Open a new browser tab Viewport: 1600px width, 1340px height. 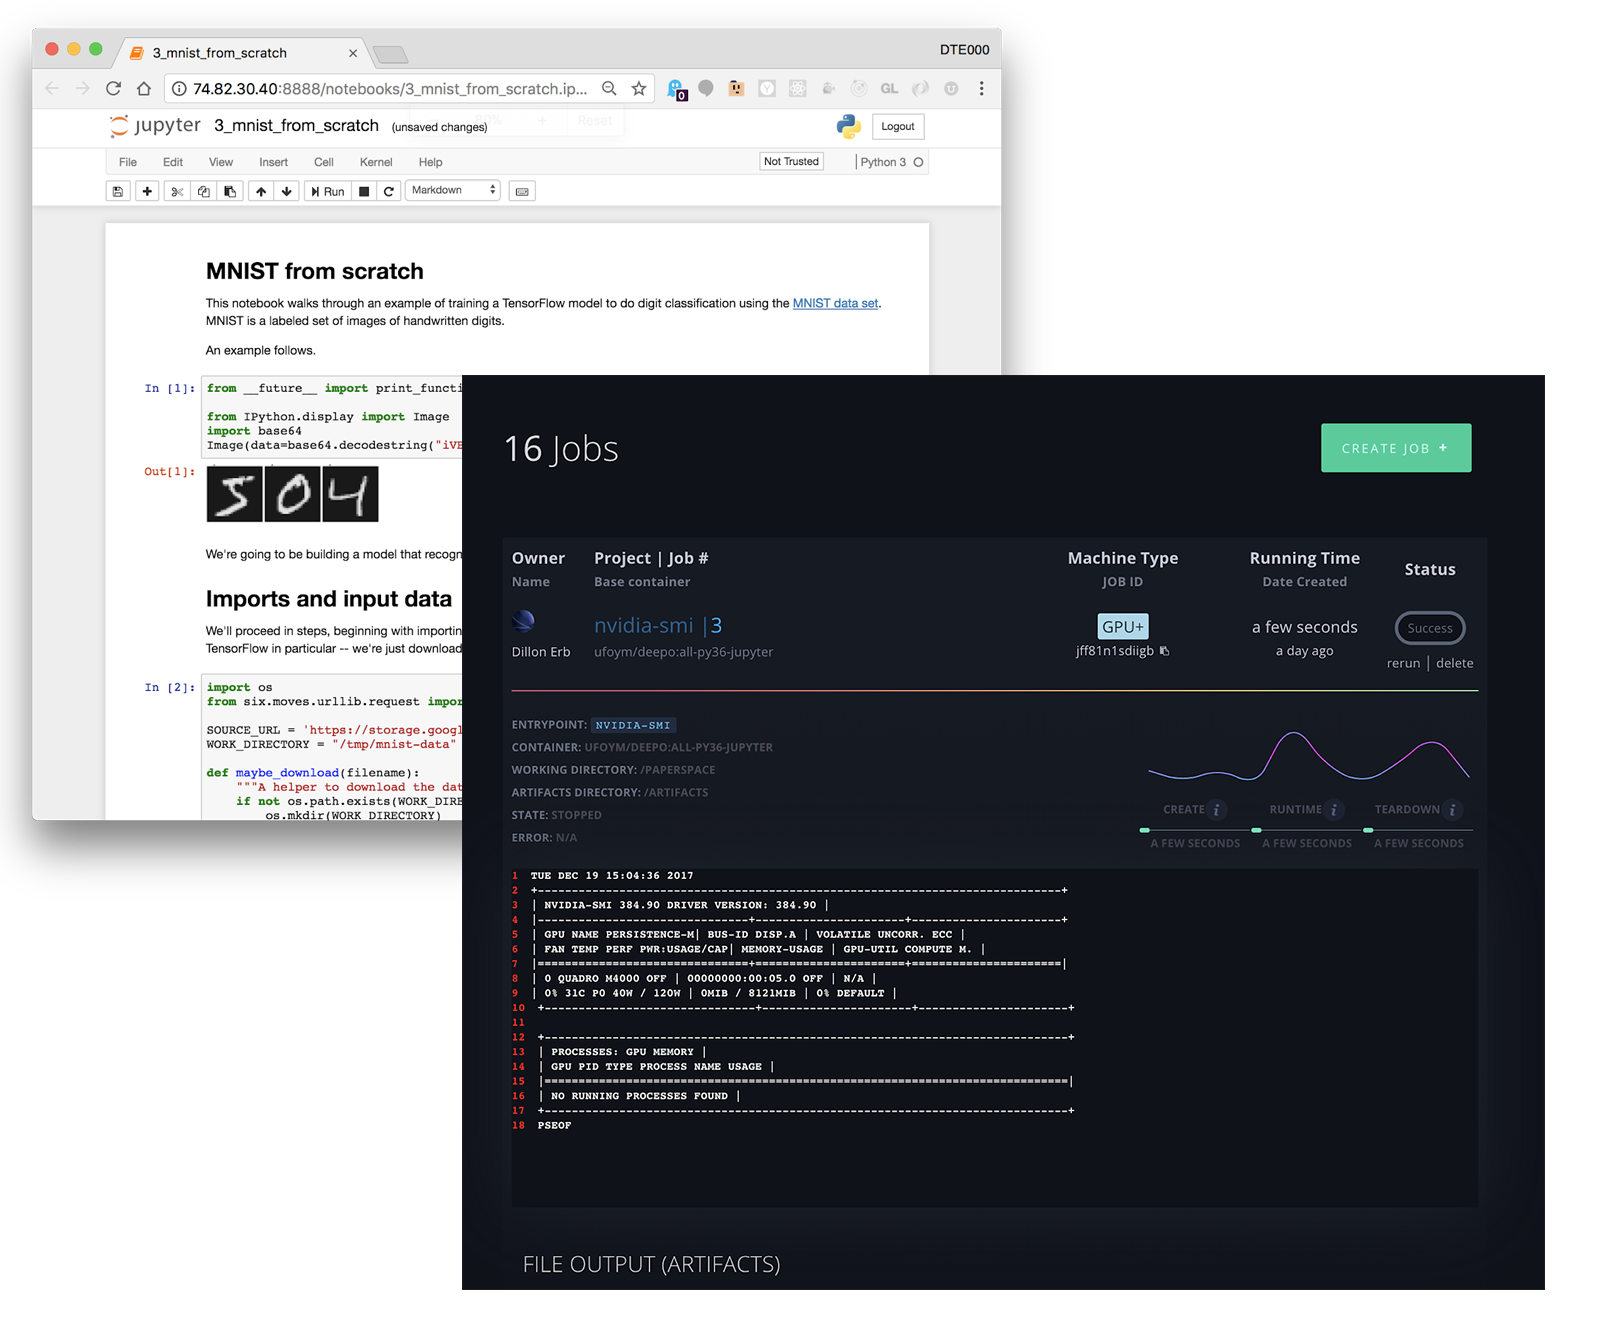click(x=389, y=54)
